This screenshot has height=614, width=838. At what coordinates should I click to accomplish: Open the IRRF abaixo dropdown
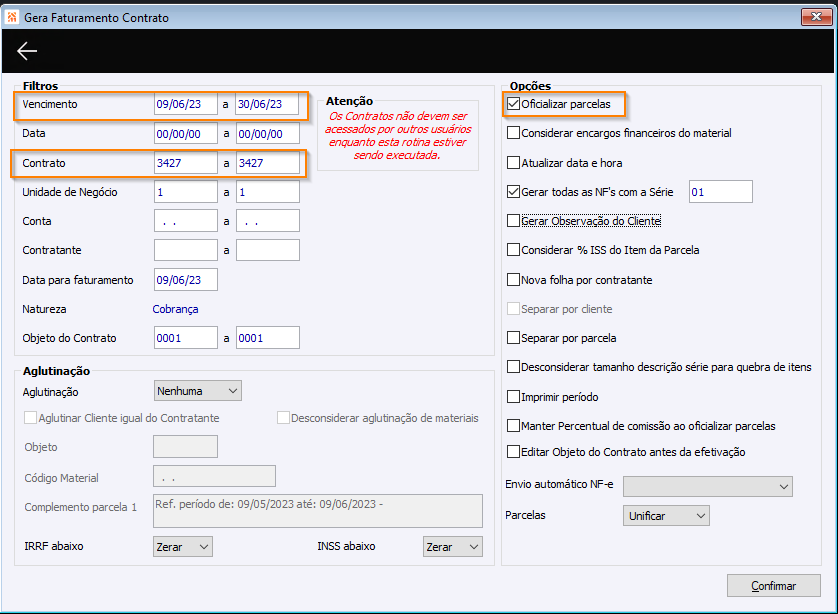coord(183,547)
